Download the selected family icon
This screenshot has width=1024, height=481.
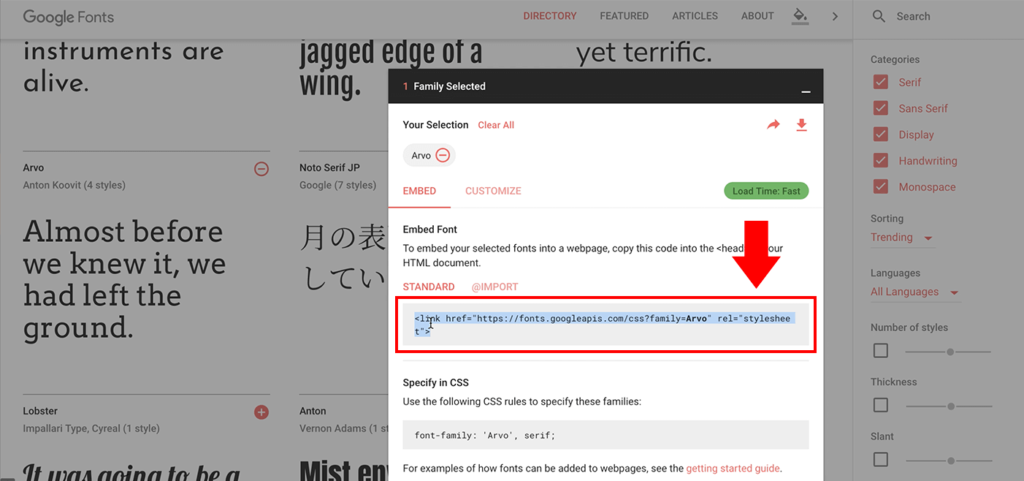(x=801, y=125)
